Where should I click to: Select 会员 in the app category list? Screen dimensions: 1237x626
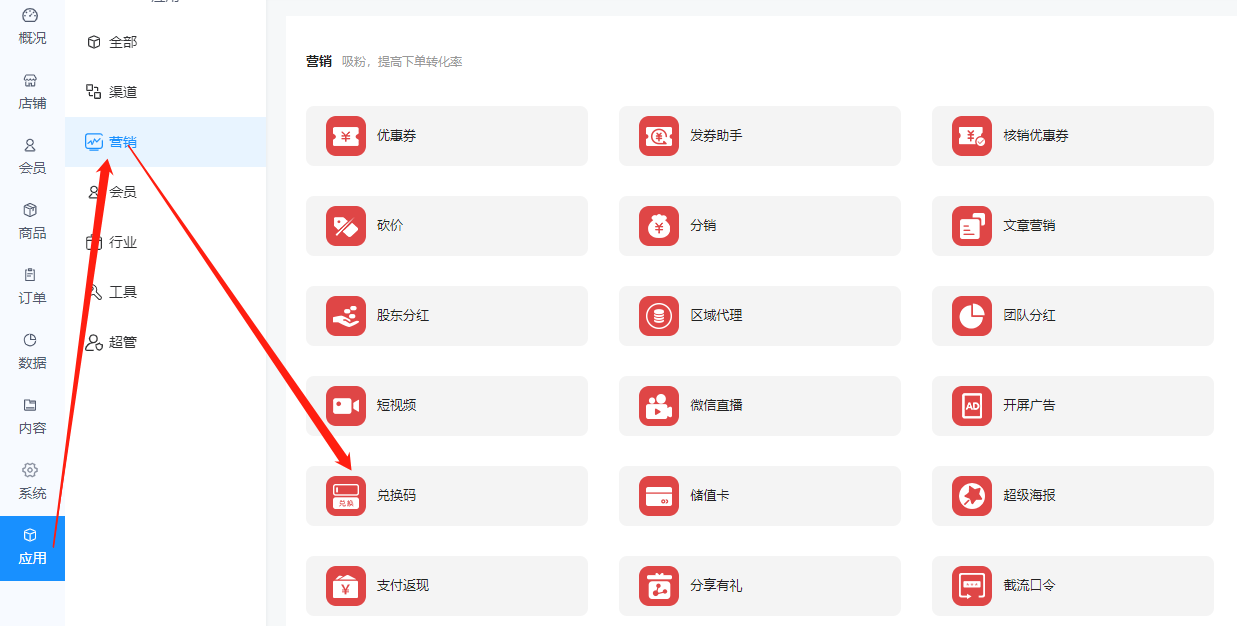click(x=166, y=192)
